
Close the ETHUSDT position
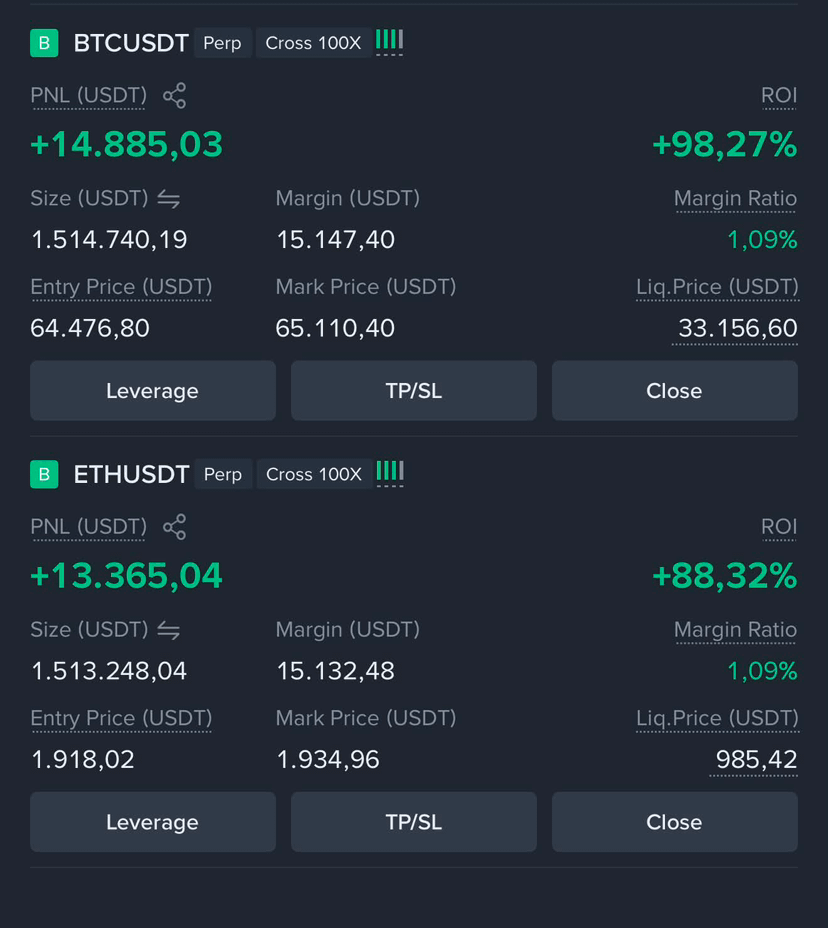(675, 822)
